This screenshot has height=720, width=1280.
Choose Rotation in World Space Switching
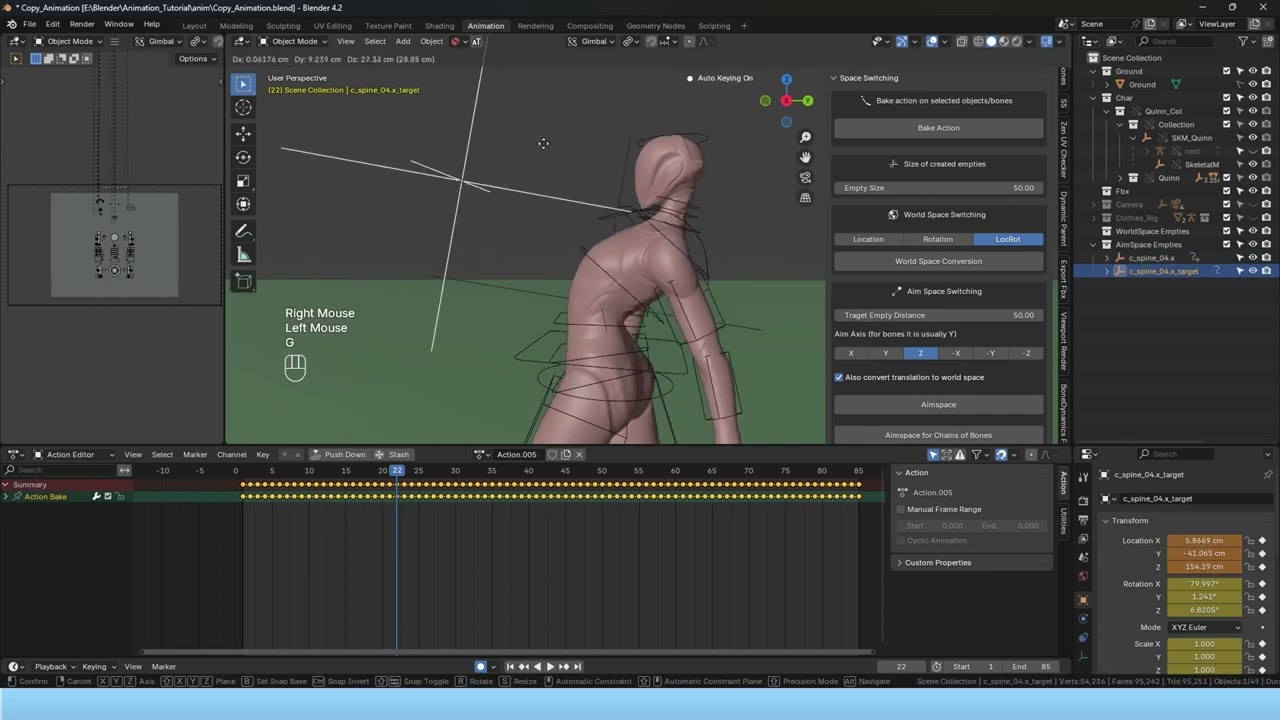[938, 239]
